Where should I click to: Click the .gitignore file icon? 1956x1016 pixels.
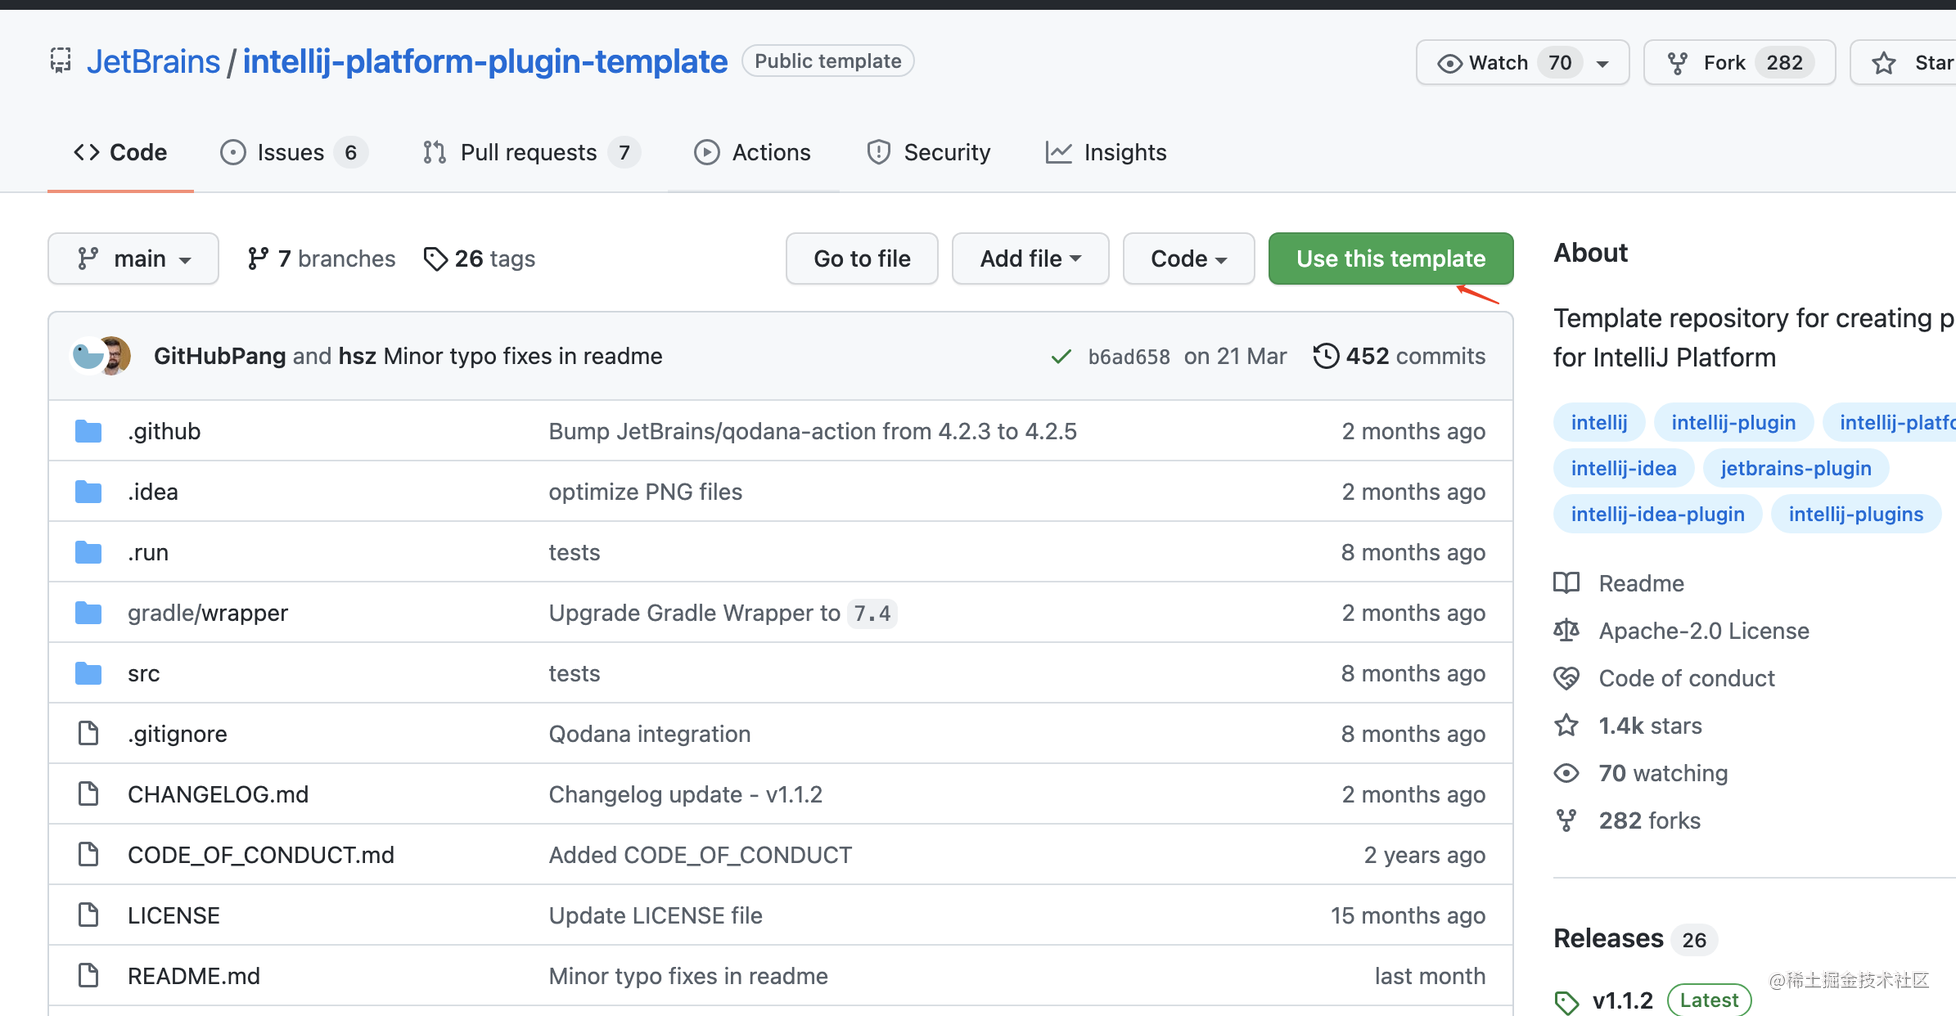coord(88,734)
